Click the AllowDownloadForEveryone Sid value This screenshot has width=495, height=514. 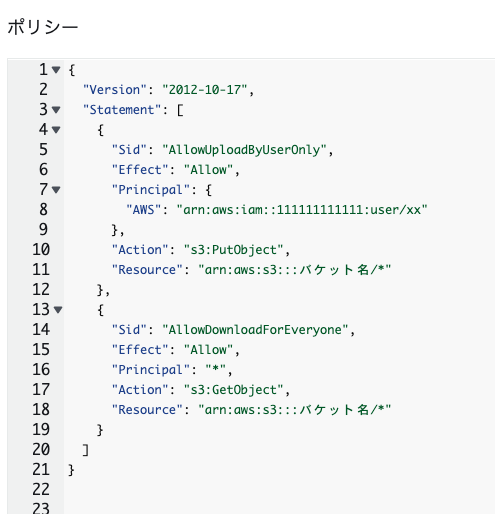[x=255, y=330]
